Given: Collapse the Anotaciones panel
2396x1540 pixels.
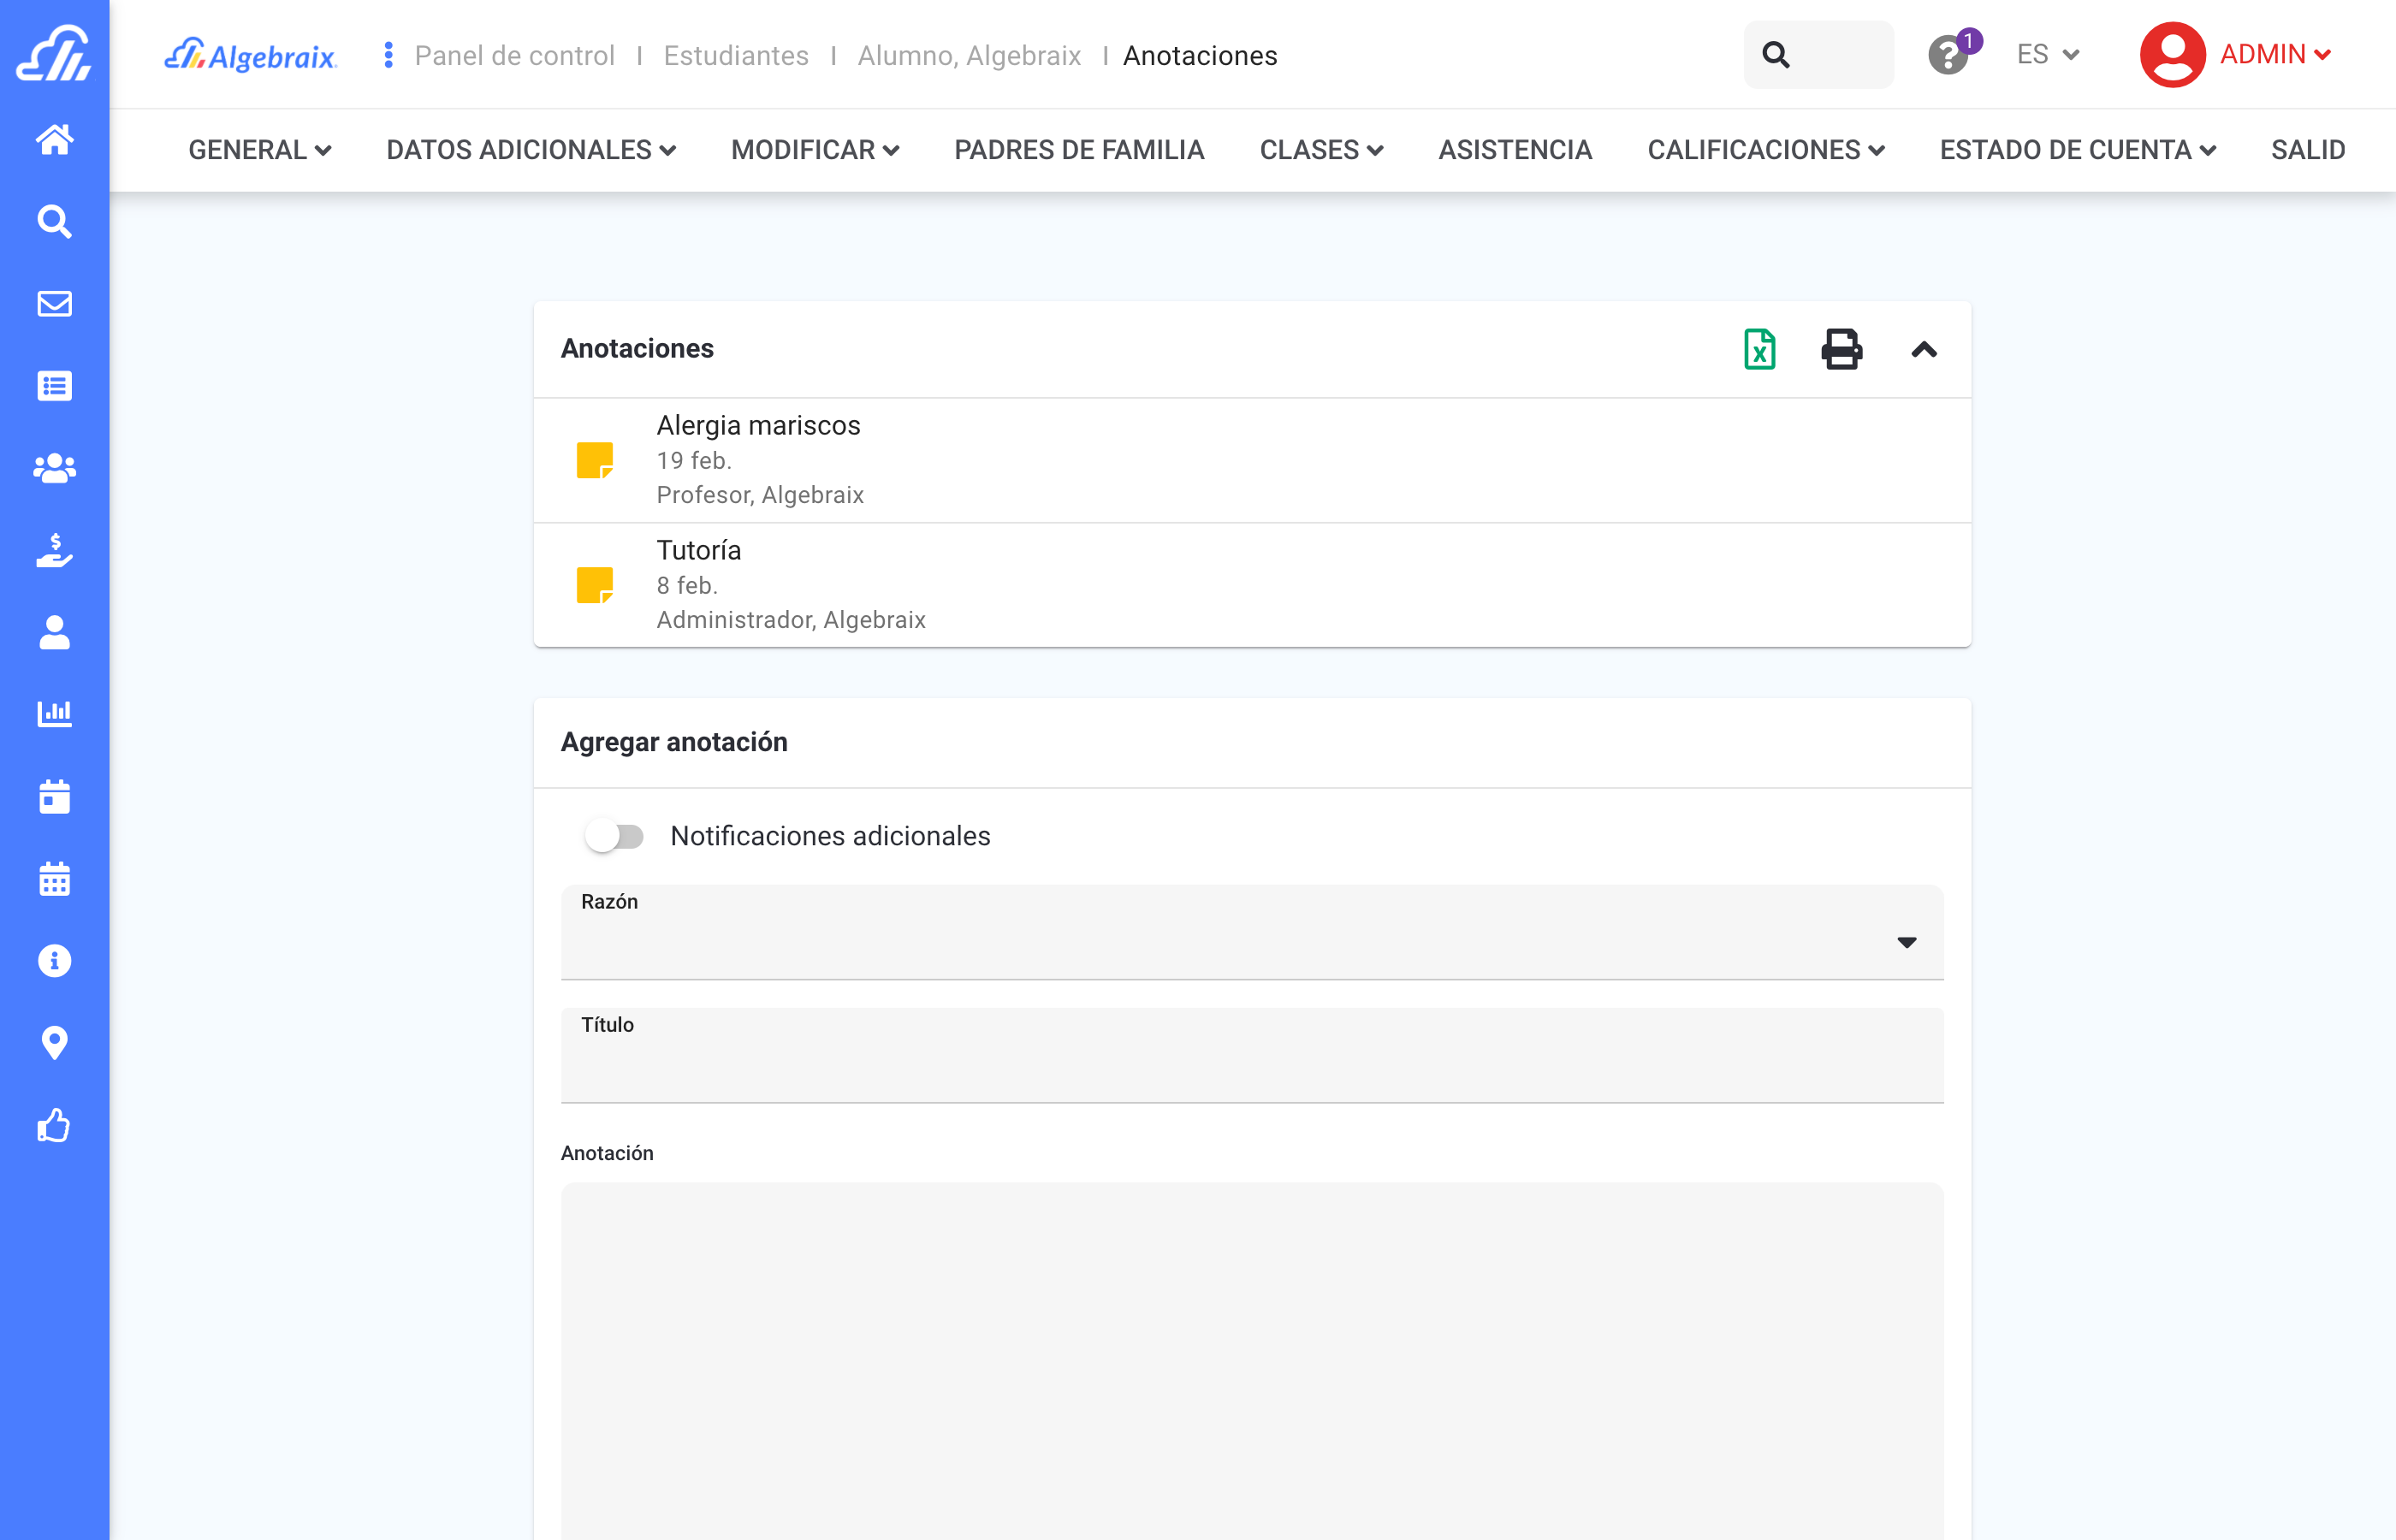Looking at the screenshot, I should (x=1923, y=349).
